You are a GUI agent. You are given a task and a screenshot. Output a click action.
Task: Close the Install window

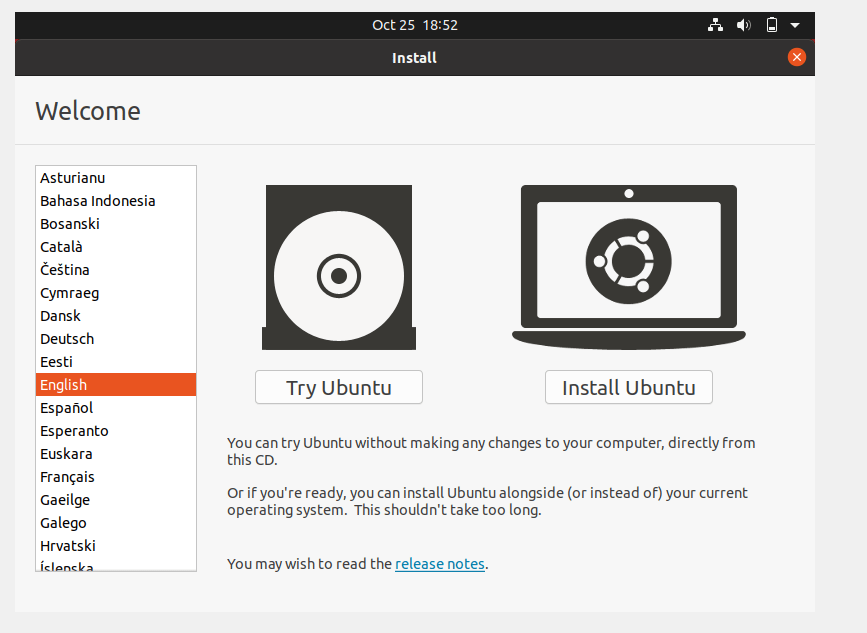click(x=796, y=57)
